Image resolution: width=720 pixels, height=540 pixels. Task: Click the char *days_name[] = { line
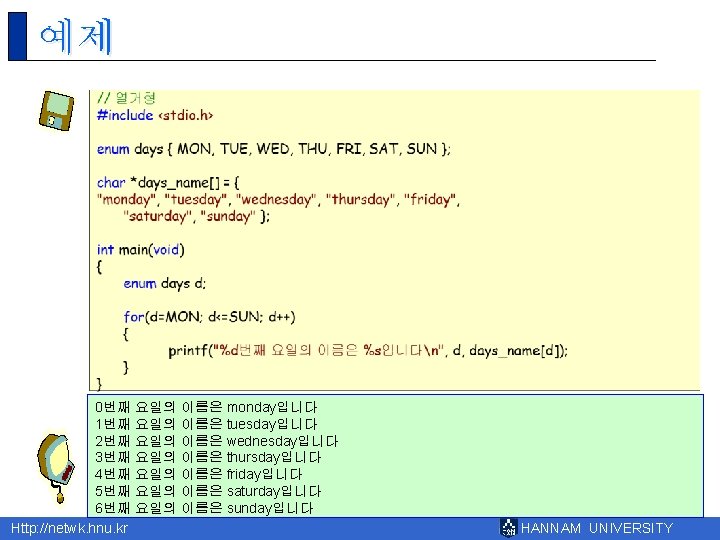pos(168,183)
